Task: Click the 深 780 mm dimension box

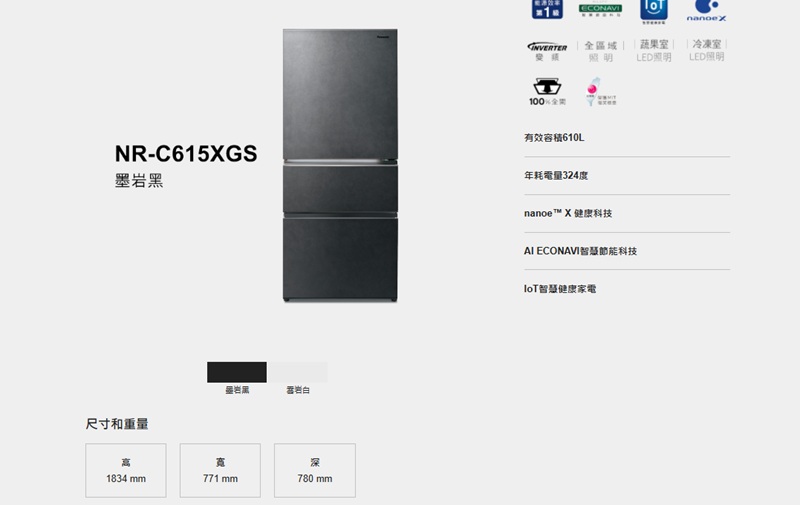Action: click(315, 470)
